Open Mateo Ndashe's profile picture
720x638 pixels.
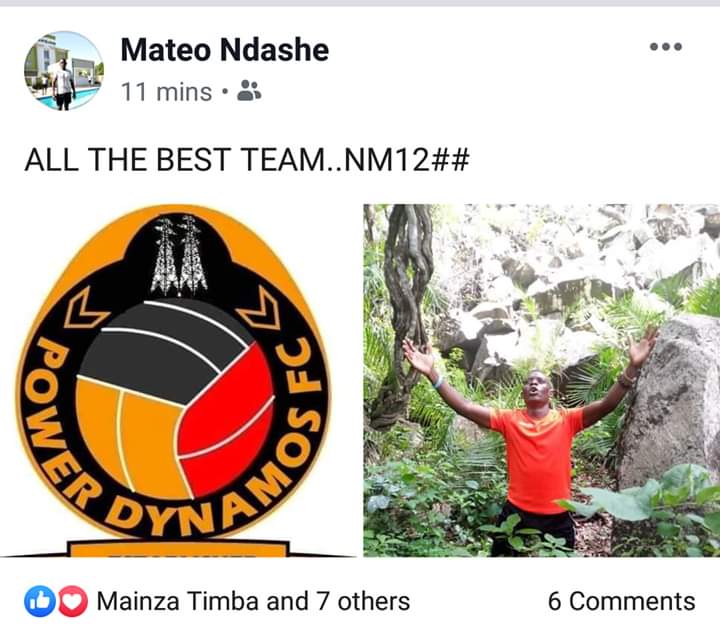64,71
